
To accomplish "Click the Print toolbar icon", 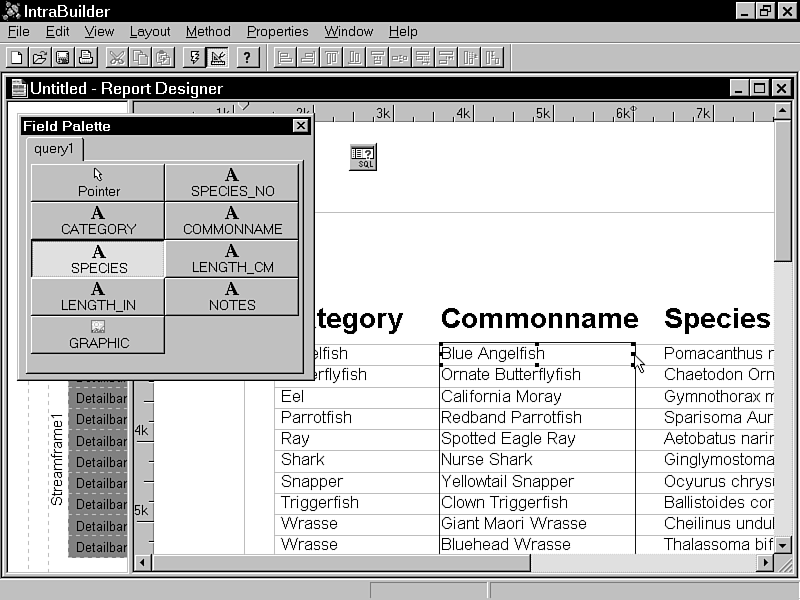I will tap(85, 57).
